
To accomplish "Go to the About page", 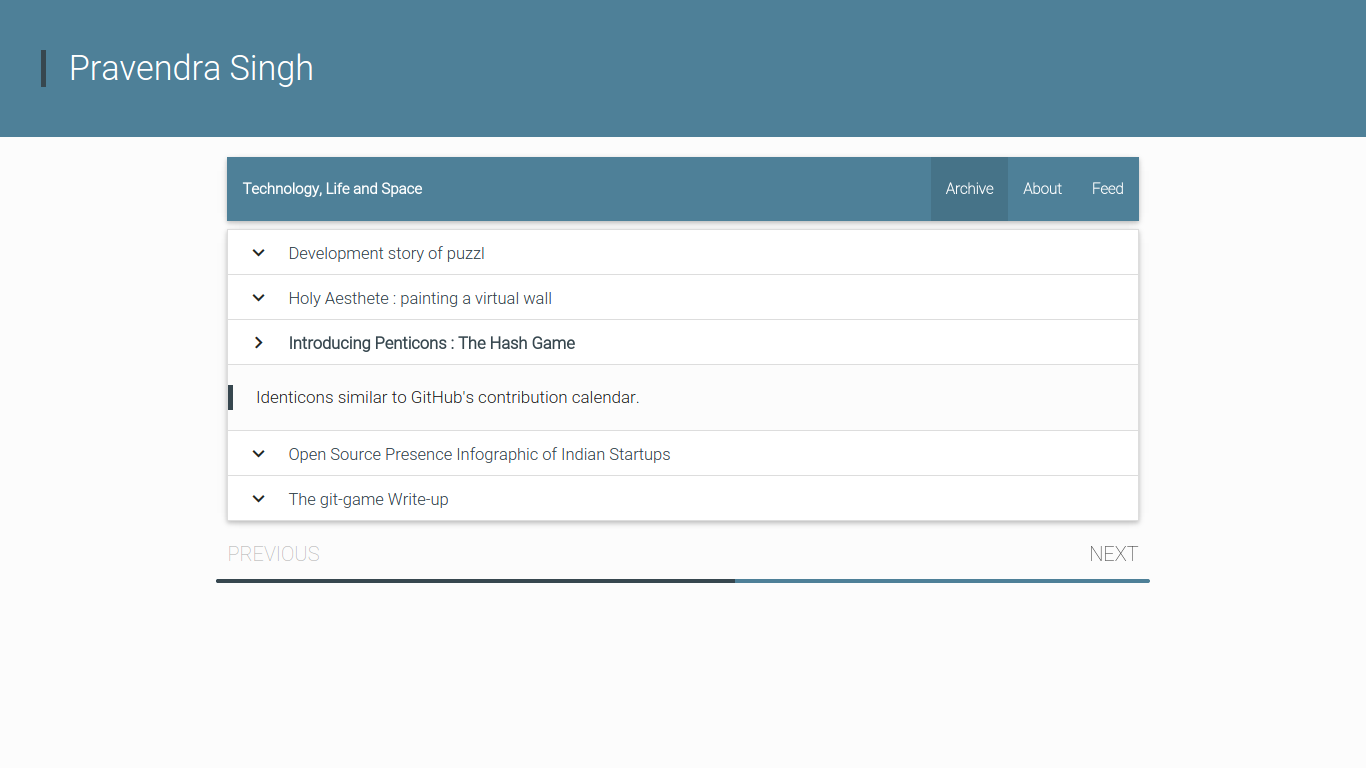I will click(x=1042, y=189).
